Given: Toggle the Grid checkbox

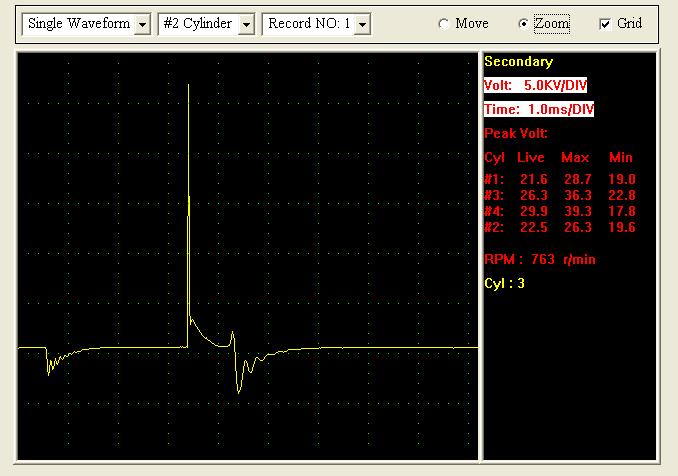Looking at the screenshot, I should (x=605, y=24).
